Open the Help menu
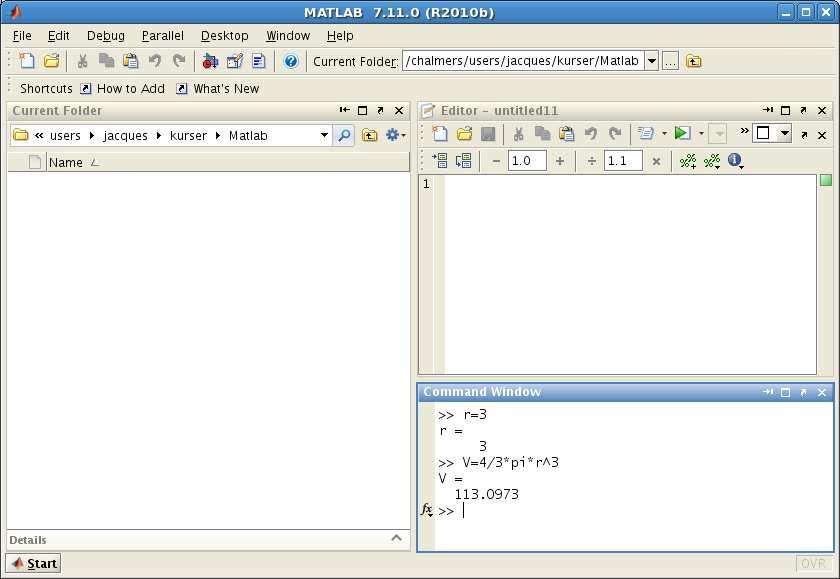Image resolution: width=840 pixels, height=579 pixels. point(340,36)
